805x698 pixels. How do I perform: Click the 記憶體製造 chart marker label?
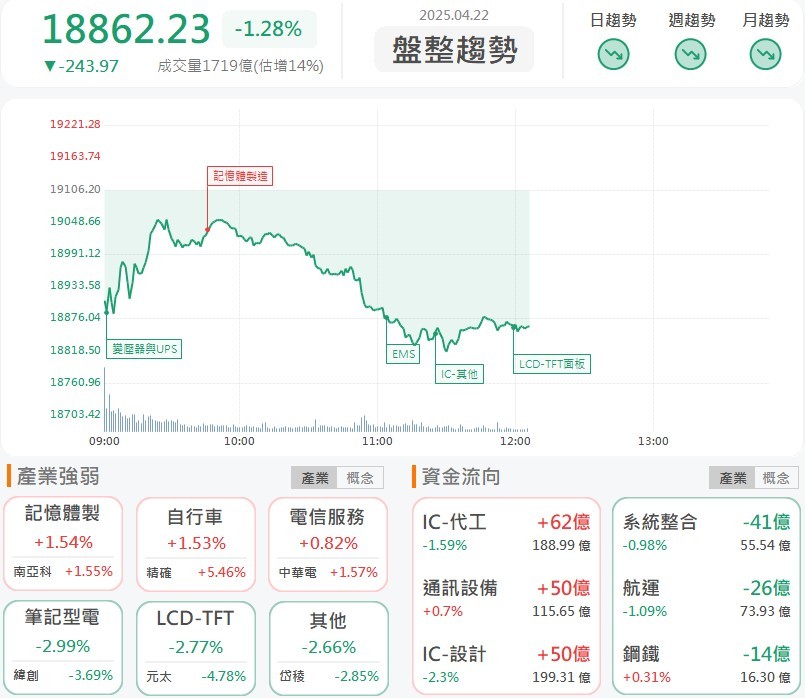tap(240, 176)
